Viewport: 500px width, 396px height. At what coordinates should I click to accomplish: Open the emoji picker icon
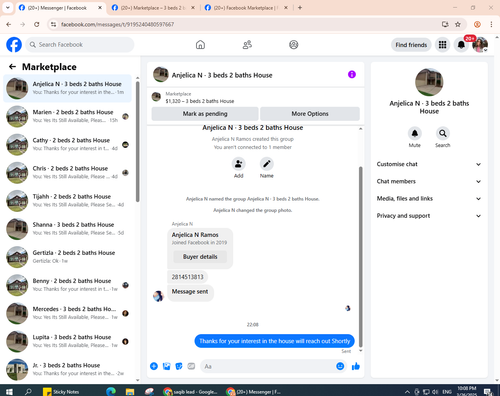340,366
